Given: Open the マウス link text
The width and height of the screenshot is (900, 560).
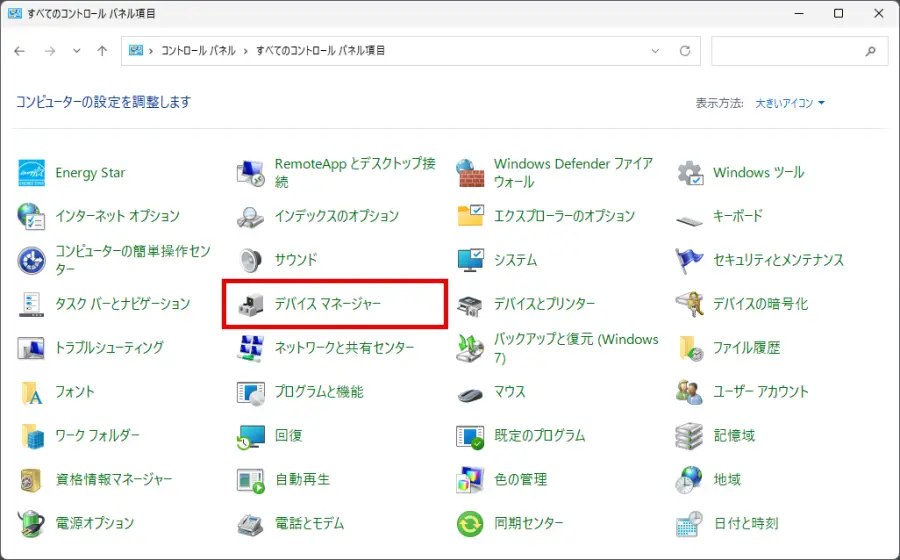Looking at the screenshot, I should click(510, 392).
